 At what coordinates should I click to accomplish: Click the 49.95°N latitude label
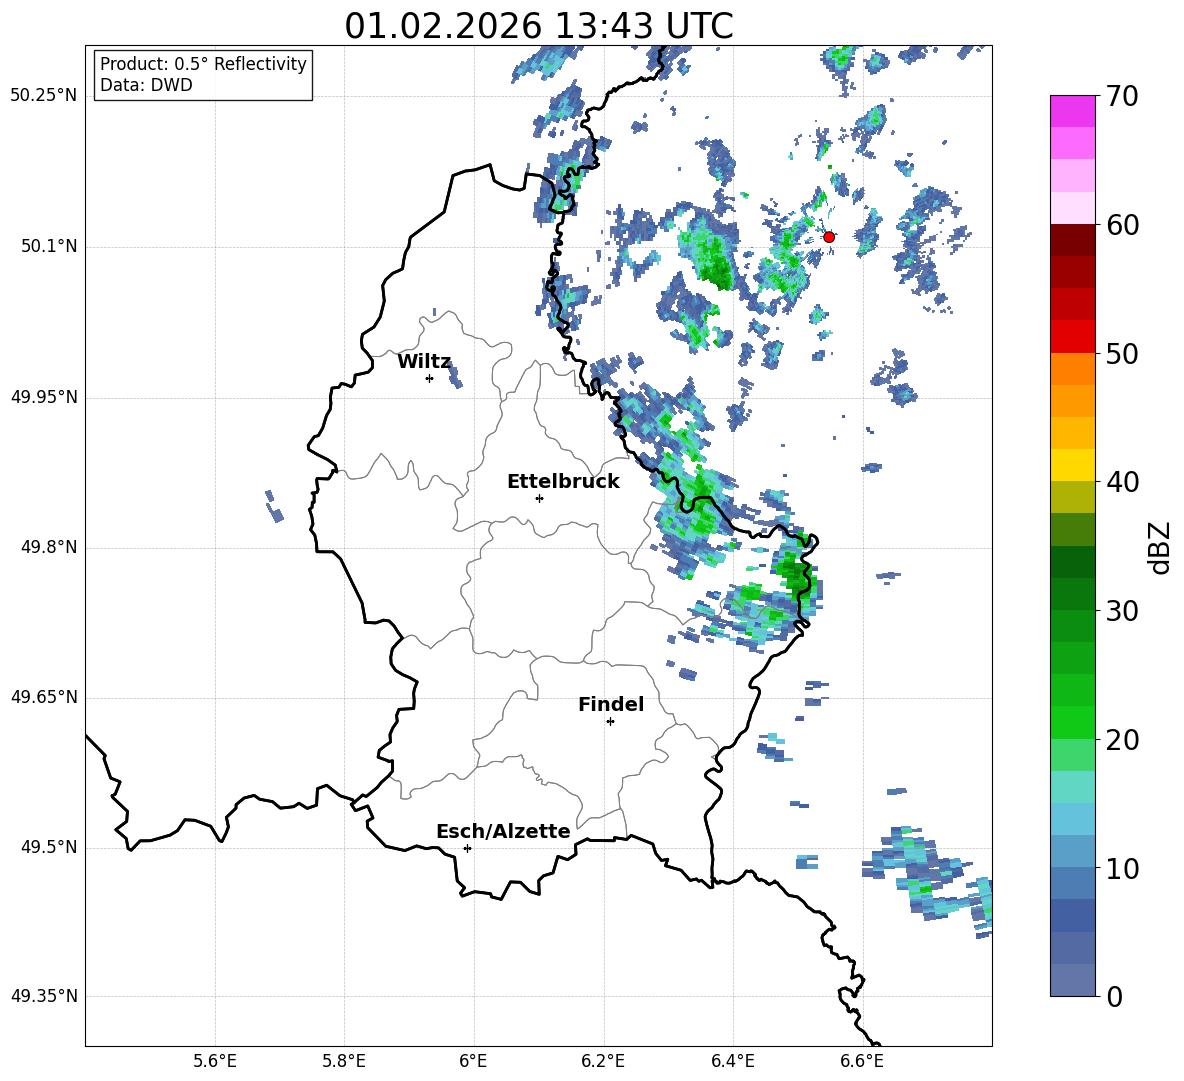tap(44, 397)
